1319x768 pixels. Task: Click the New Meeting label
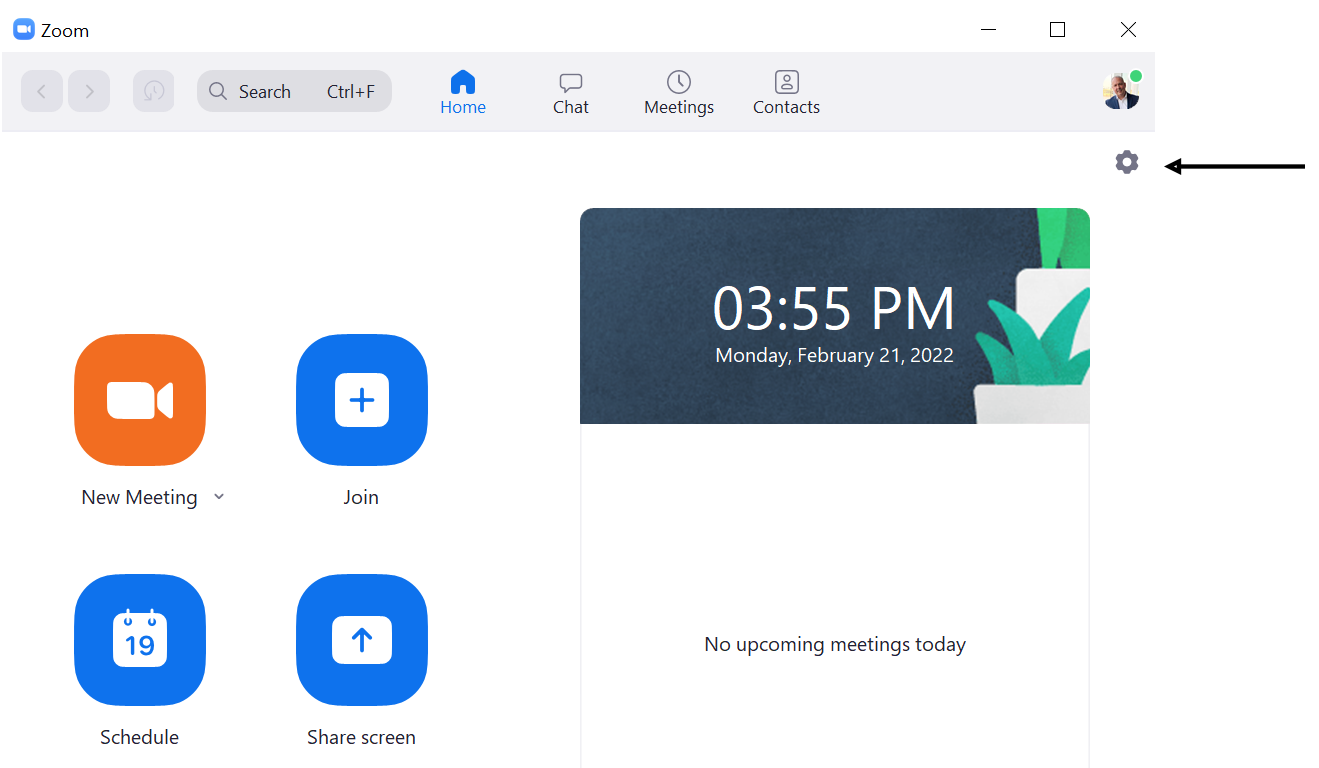click(x=139, y=497)
